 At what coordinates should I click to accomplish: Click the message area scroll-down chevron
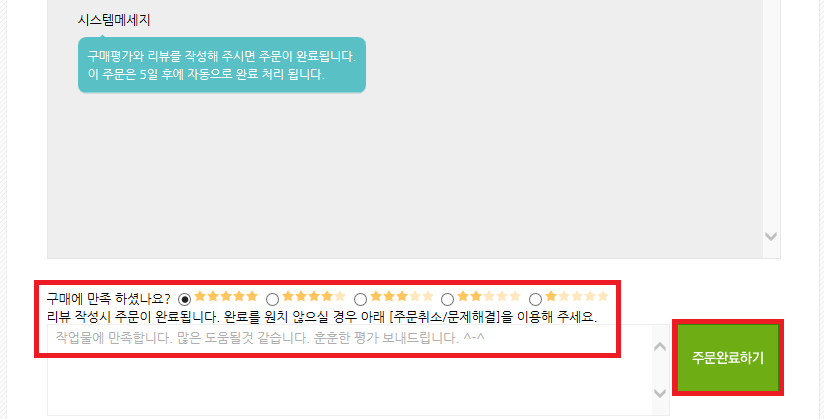tap(771, 237)
